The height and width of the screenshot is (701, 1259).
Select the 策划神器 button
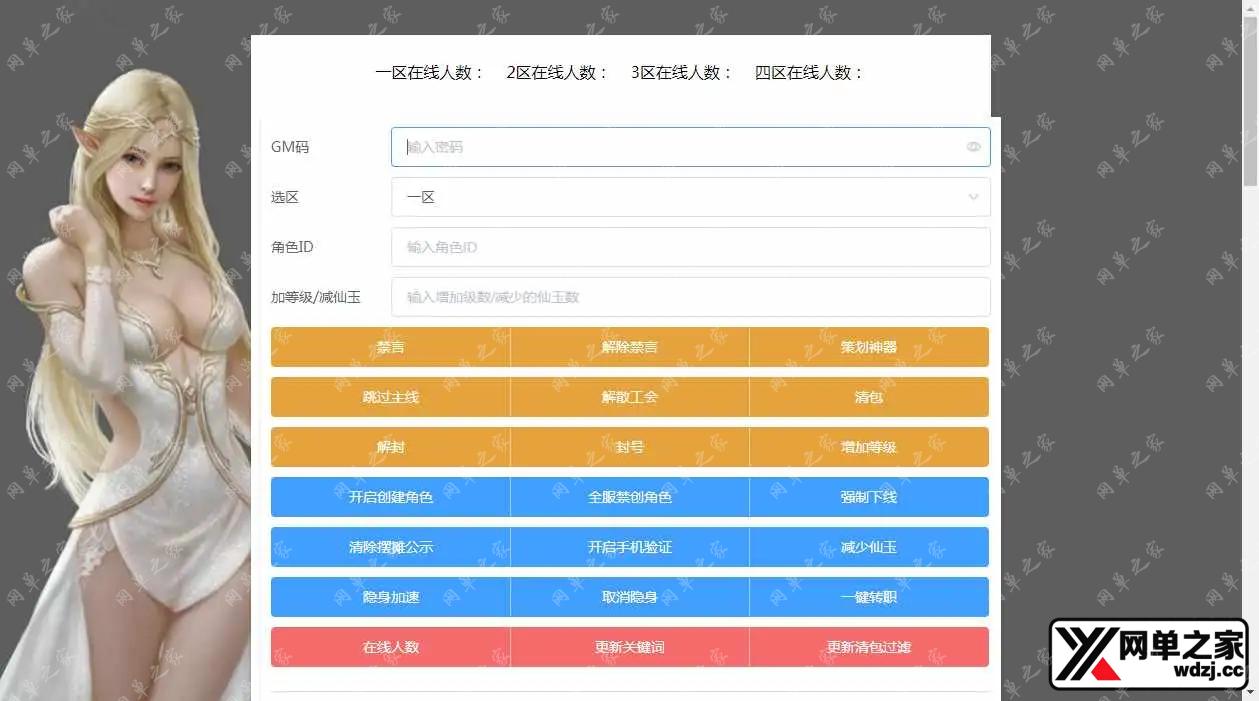pyautogui.click(x=869, y=347)
